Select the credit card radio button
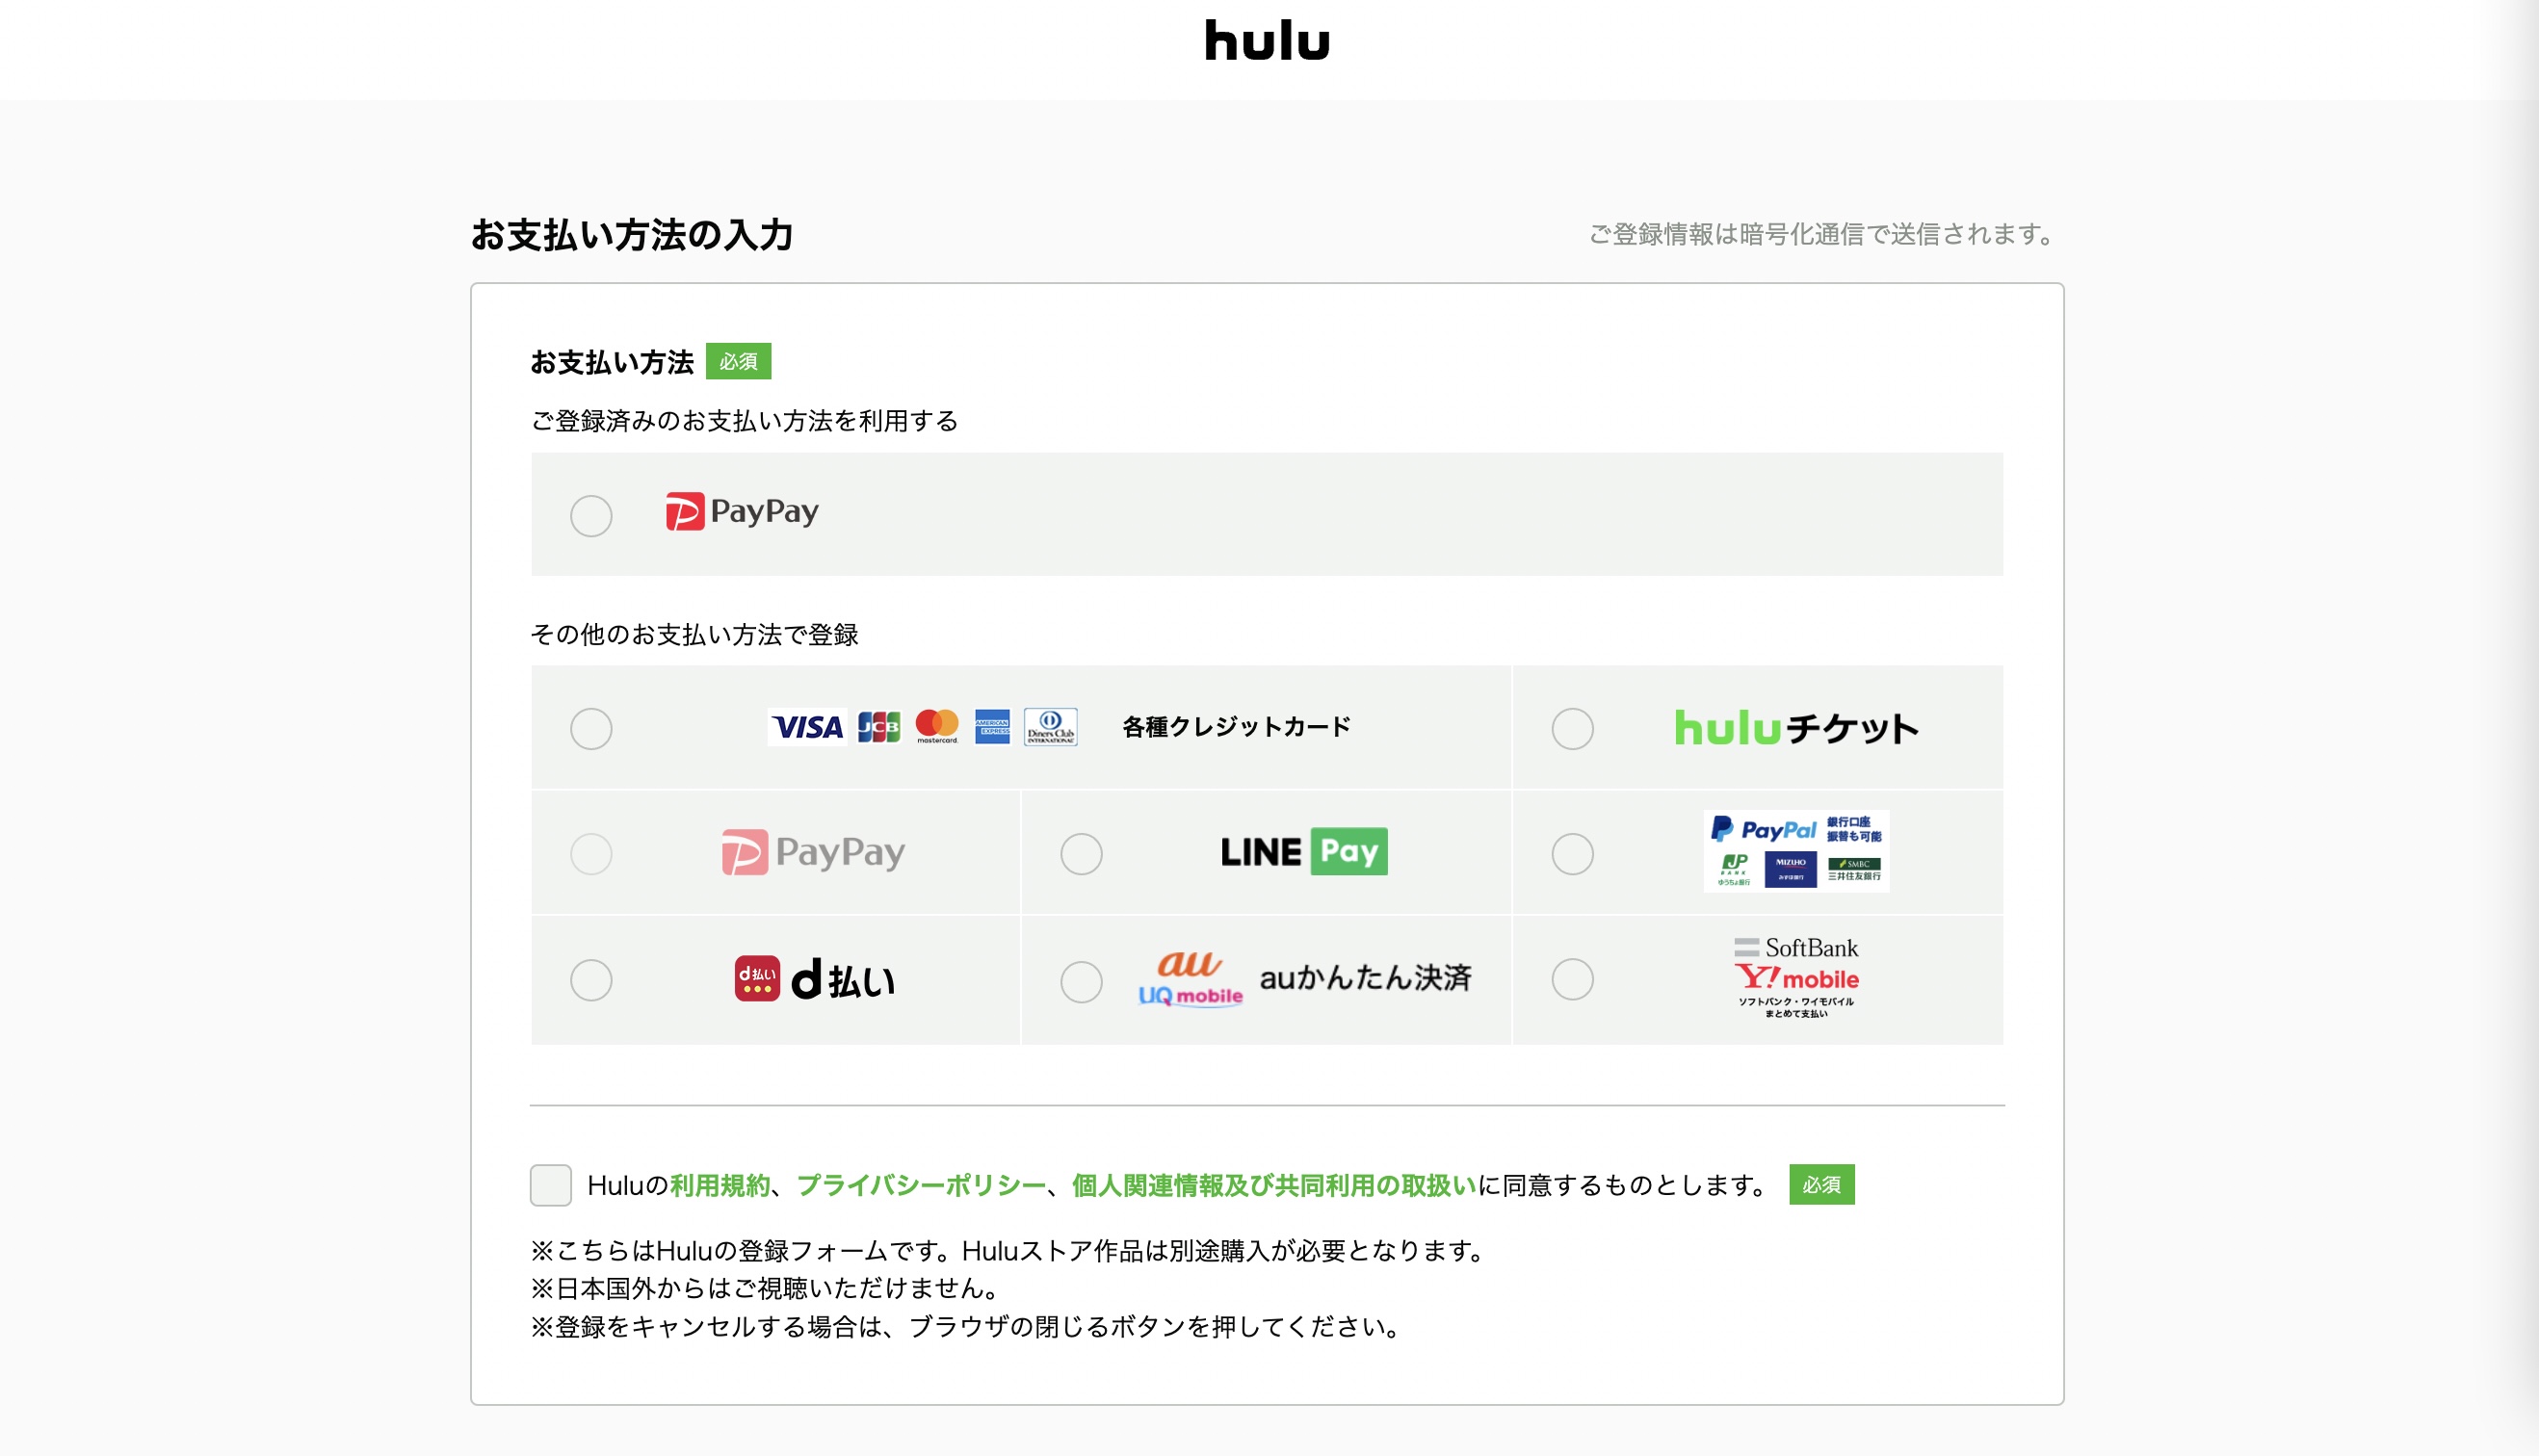The width and height of the screenshot is (2539, 1456). 591,729
